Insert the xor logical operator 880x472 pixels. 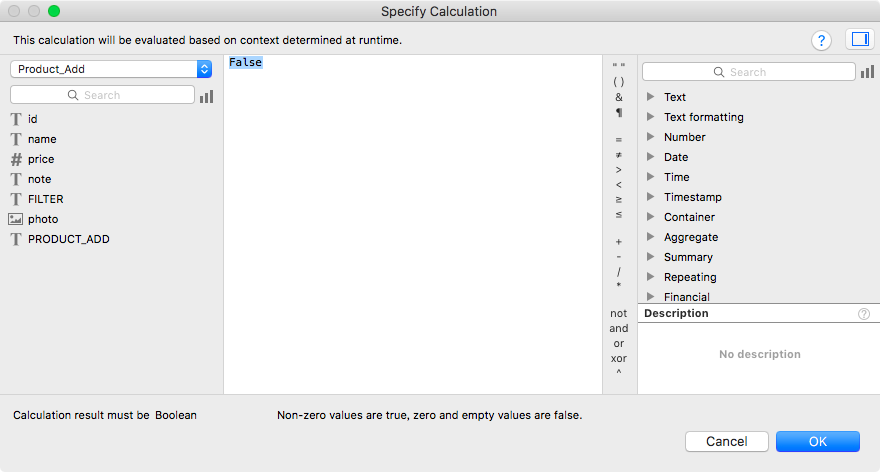coord(618,359)
